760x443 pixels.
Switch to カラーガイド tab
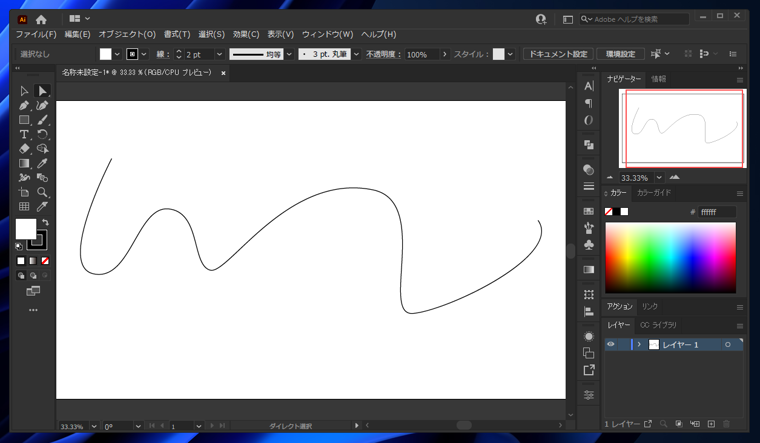coord(654,193)
